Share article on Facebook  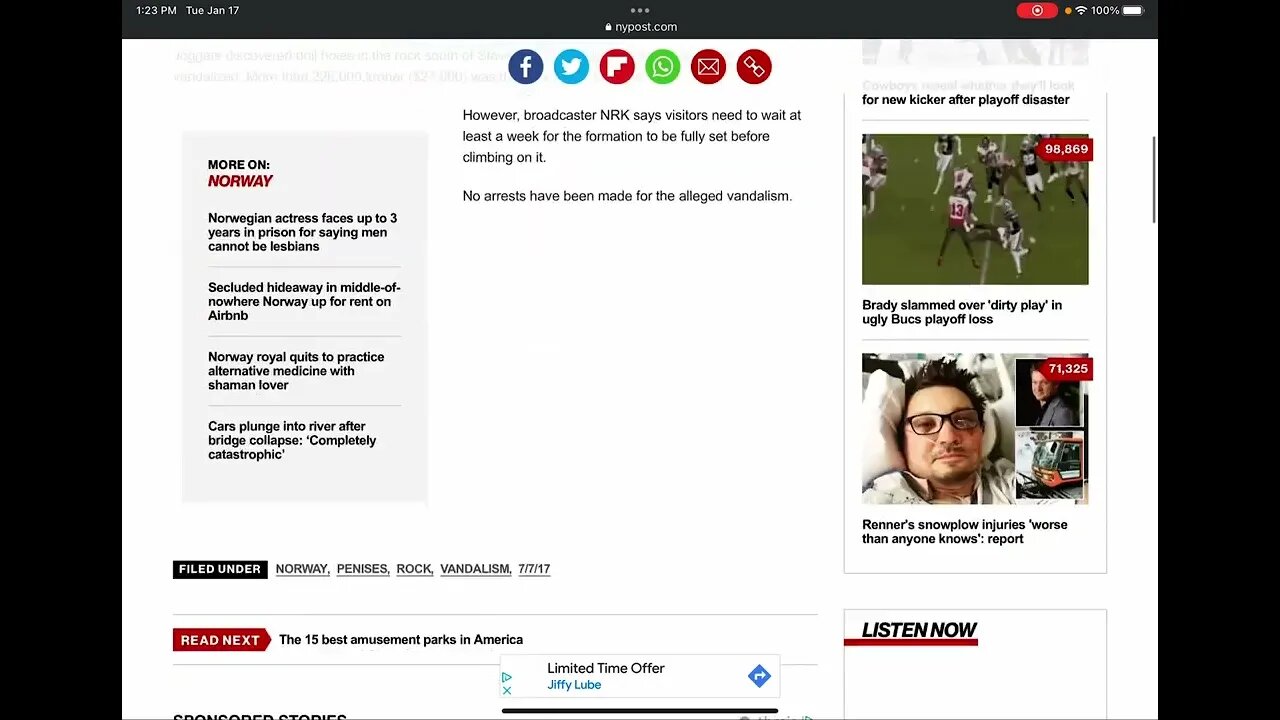click(526, 67)
